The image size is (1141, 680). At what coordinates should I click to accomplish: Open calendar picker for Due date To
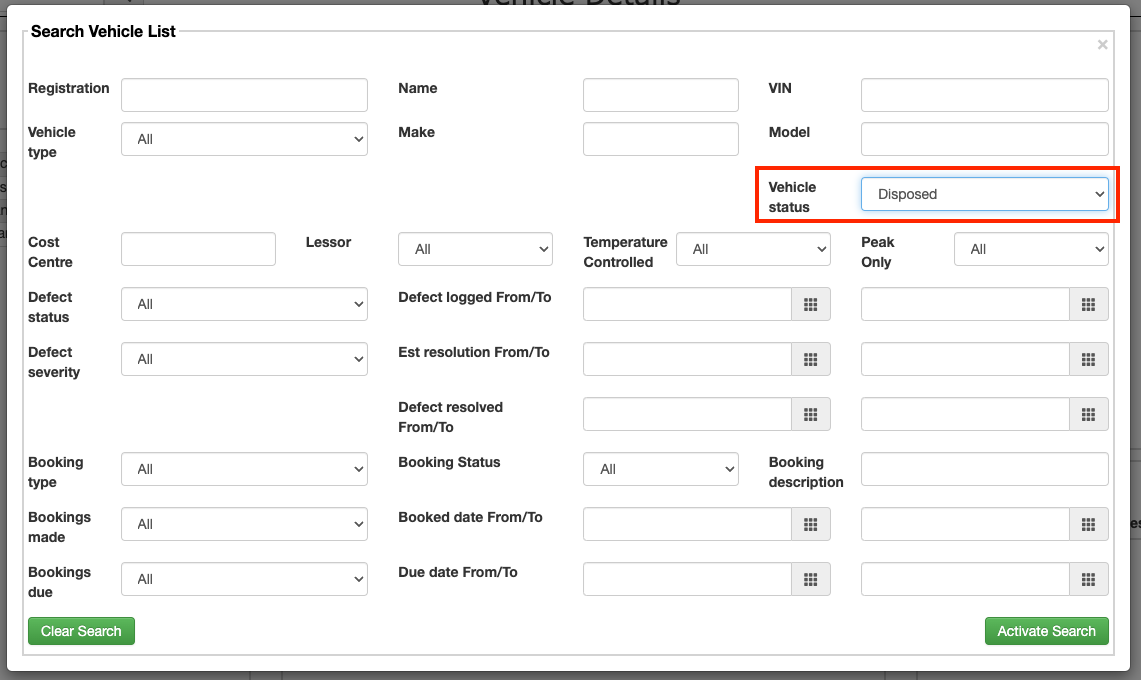click(x=1088, y=579)
